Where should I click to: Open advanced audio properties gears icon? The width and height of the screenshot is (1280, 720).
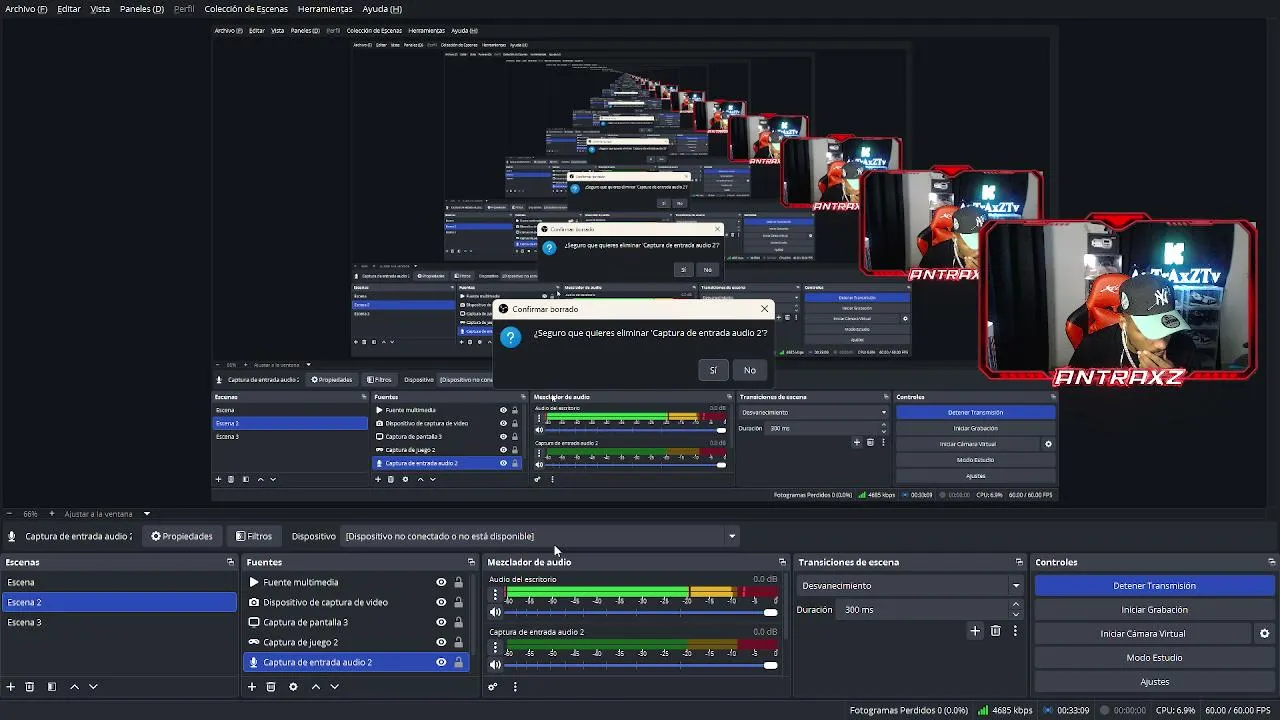click(x=493, y=687)
